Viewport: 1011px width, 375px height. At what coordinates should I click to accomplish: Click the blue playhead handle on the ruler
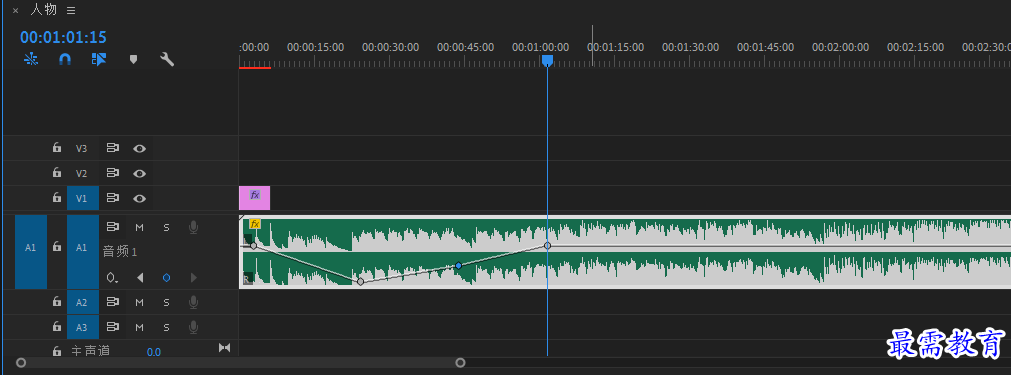click(547, 60)
